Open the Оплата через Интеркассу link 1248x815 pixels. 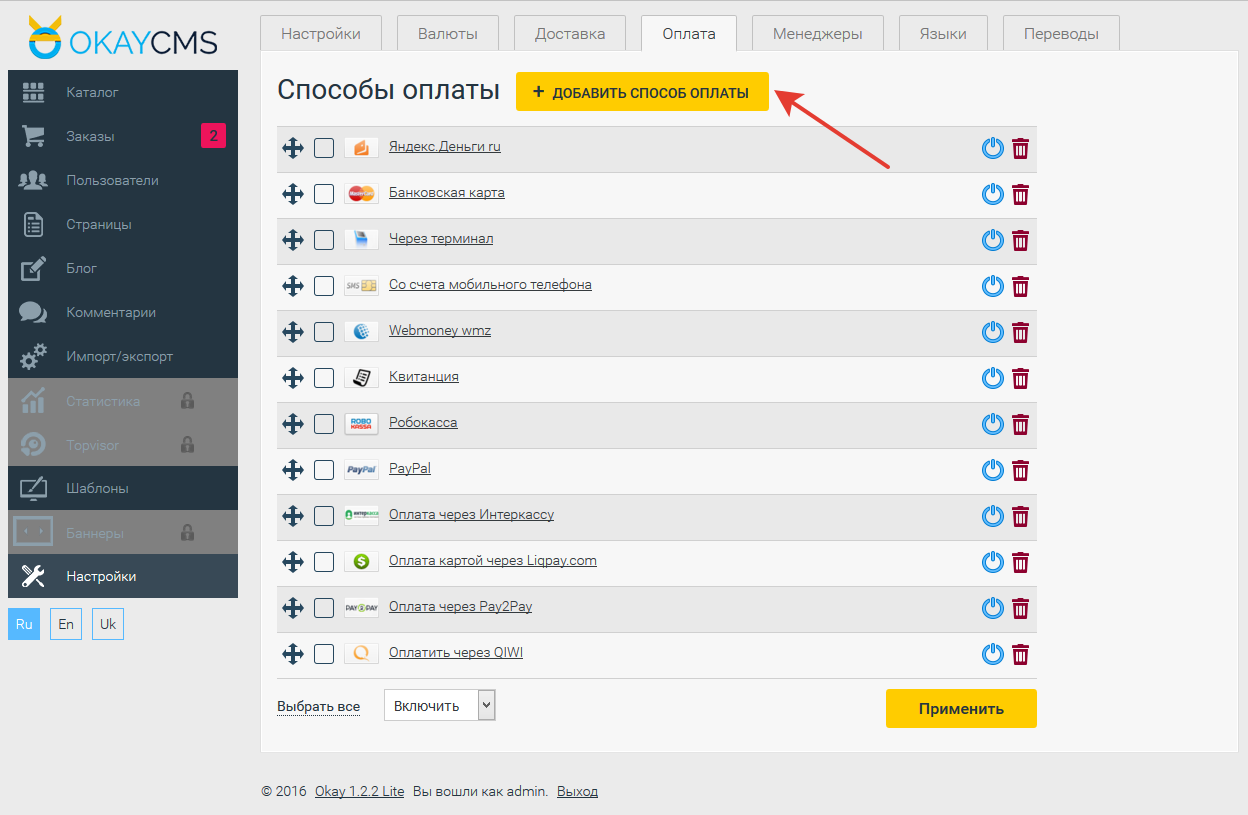pos(471,515)
